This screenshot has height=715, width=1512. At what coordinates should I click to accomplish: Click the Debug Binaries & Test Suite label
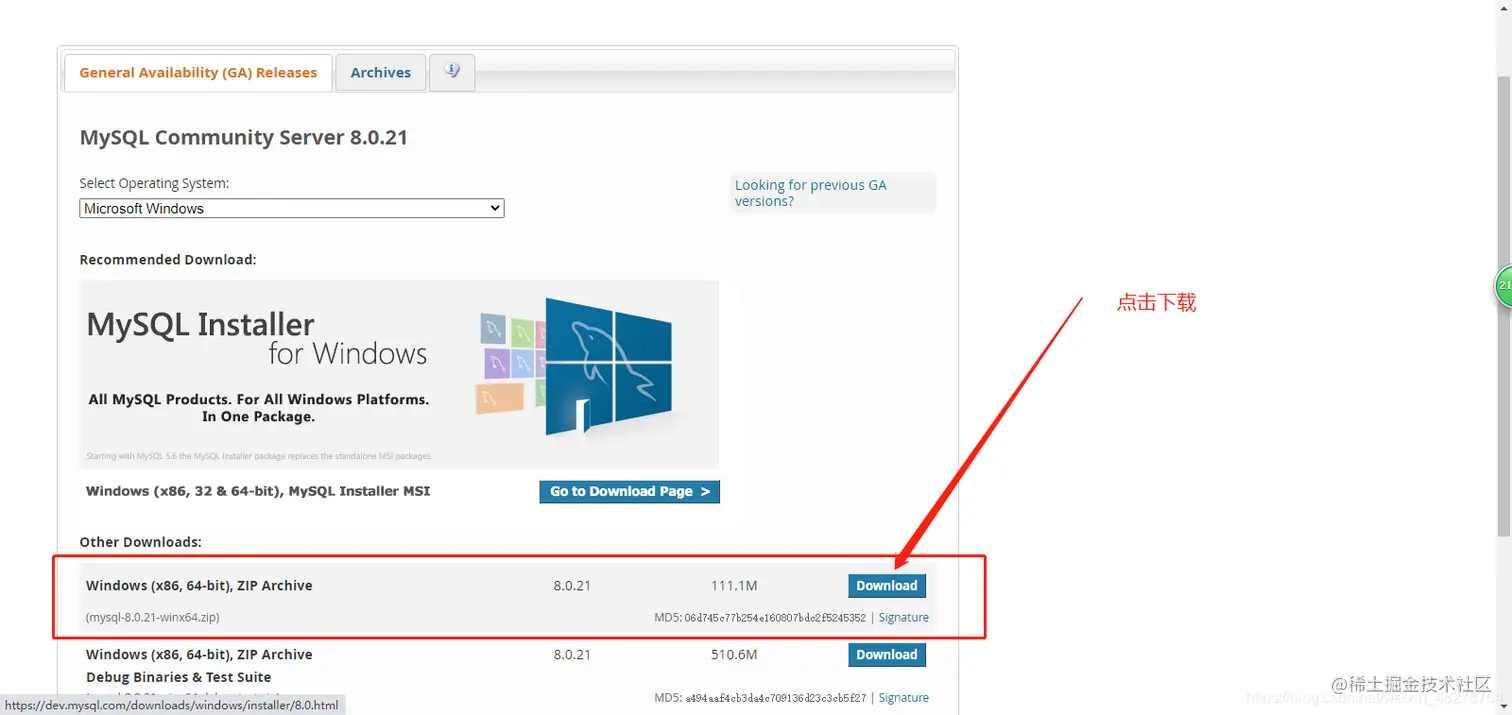coord(179,677)
